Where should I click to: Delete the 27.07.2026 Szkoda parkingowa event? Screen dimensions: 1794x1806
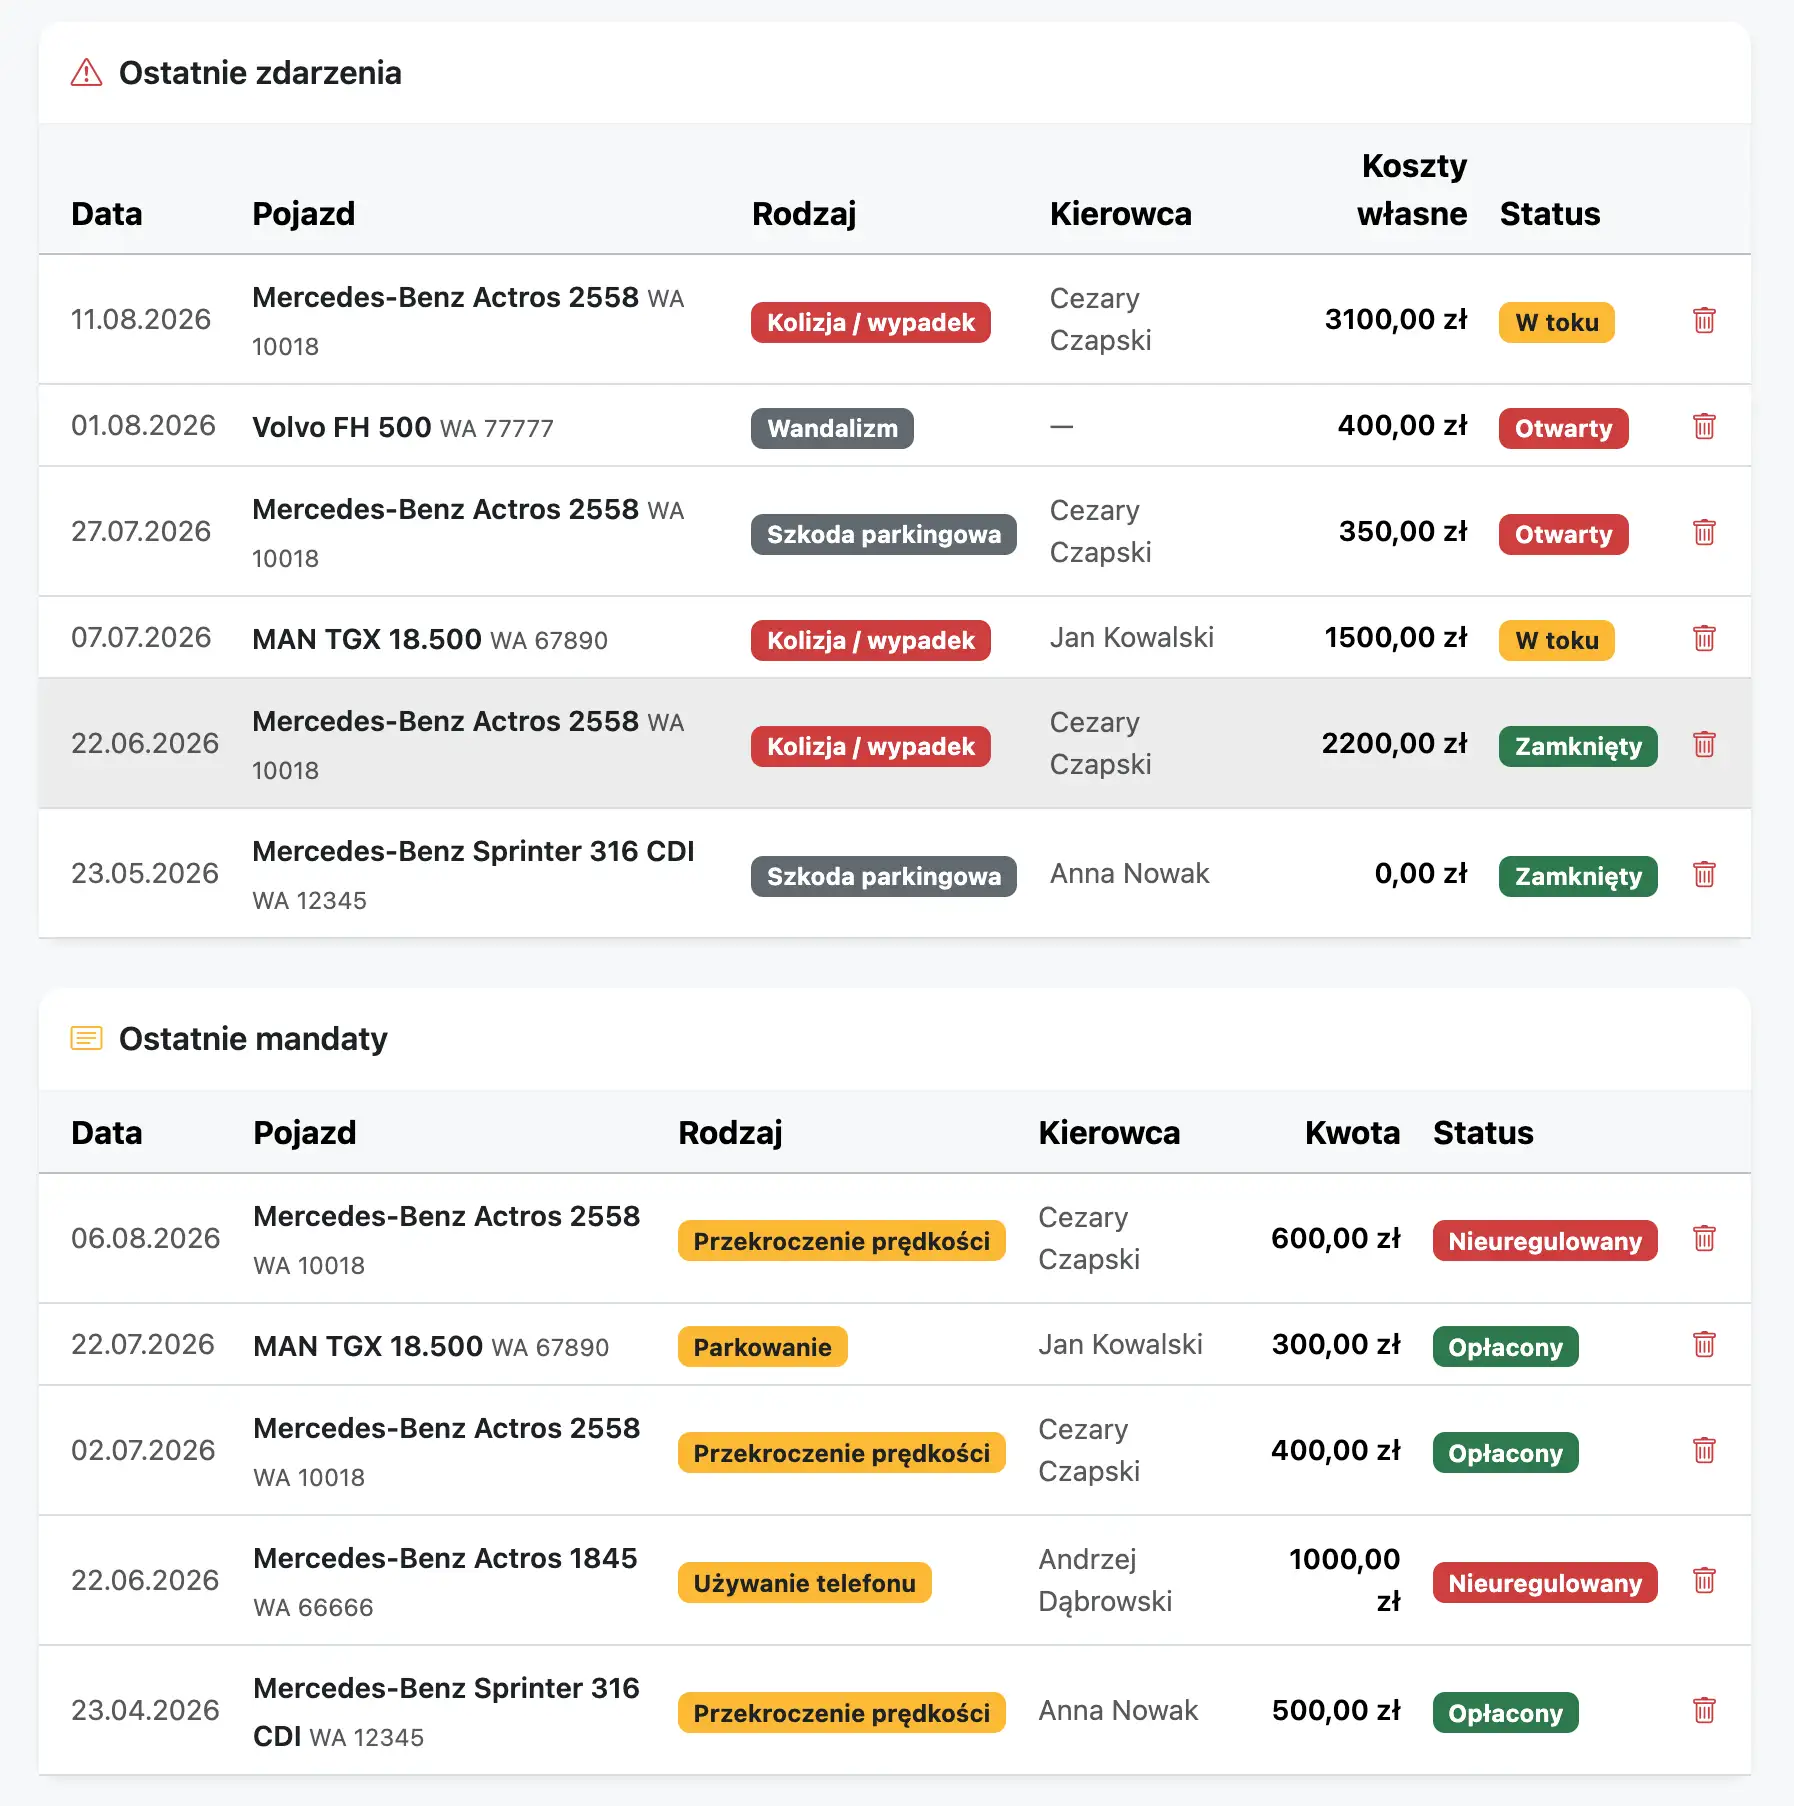pos(1704,532)
